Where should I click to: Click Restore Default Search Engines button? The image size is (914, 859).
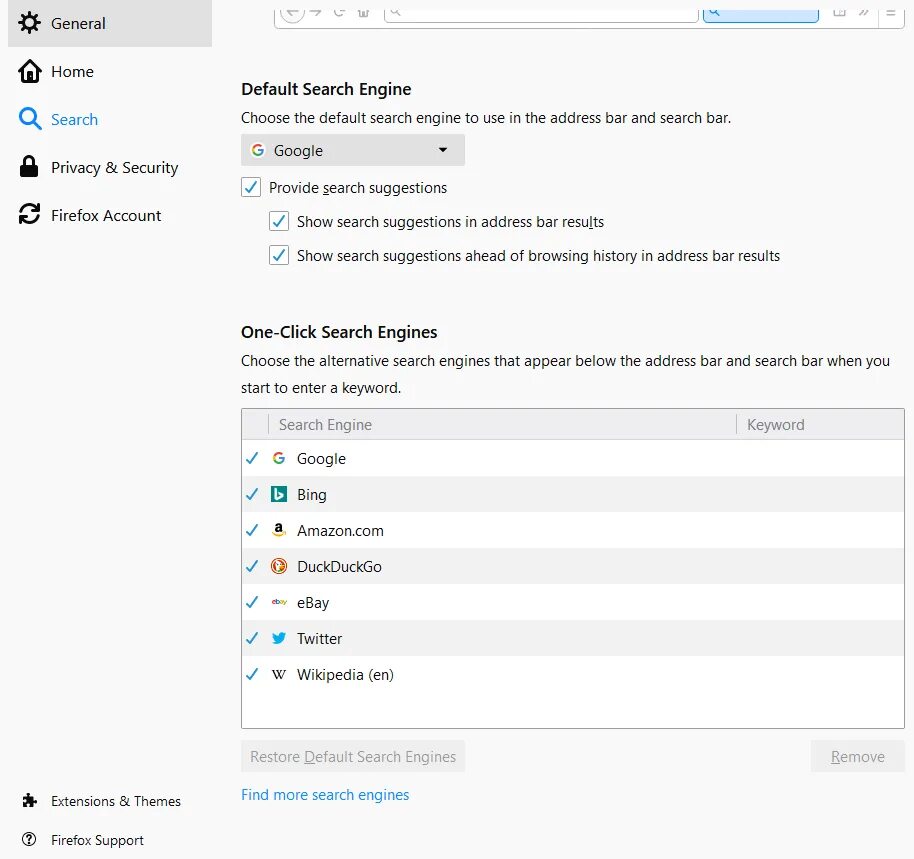tap(353, 756)
